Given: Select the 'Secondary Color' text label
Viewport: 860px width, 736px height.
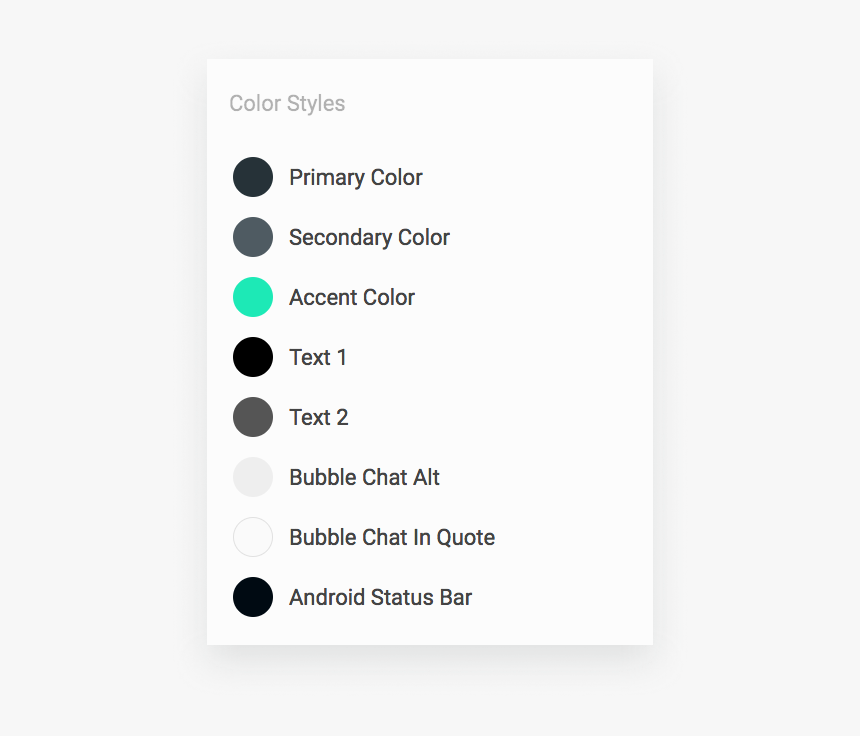Looking at the screenshot, I should (x=369, y=237).
